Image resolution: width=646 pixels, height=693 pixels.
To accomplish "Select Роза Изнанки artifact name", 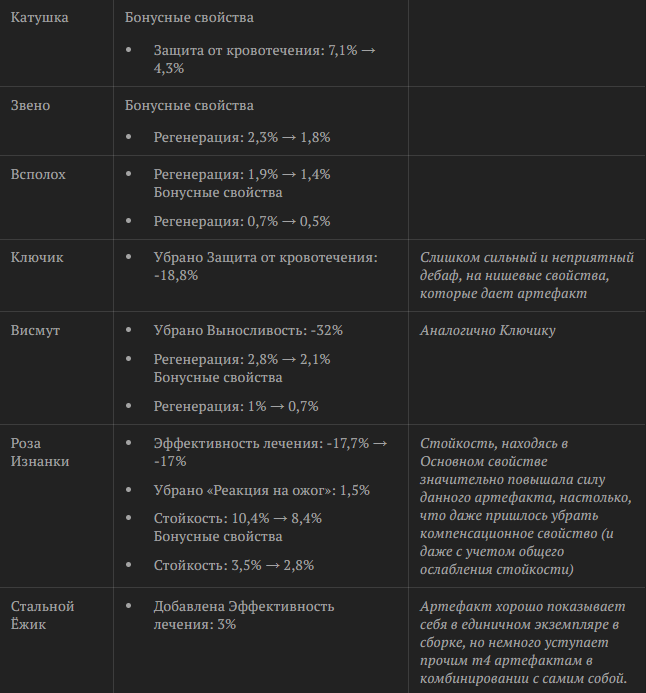I will tap(40, 452).
